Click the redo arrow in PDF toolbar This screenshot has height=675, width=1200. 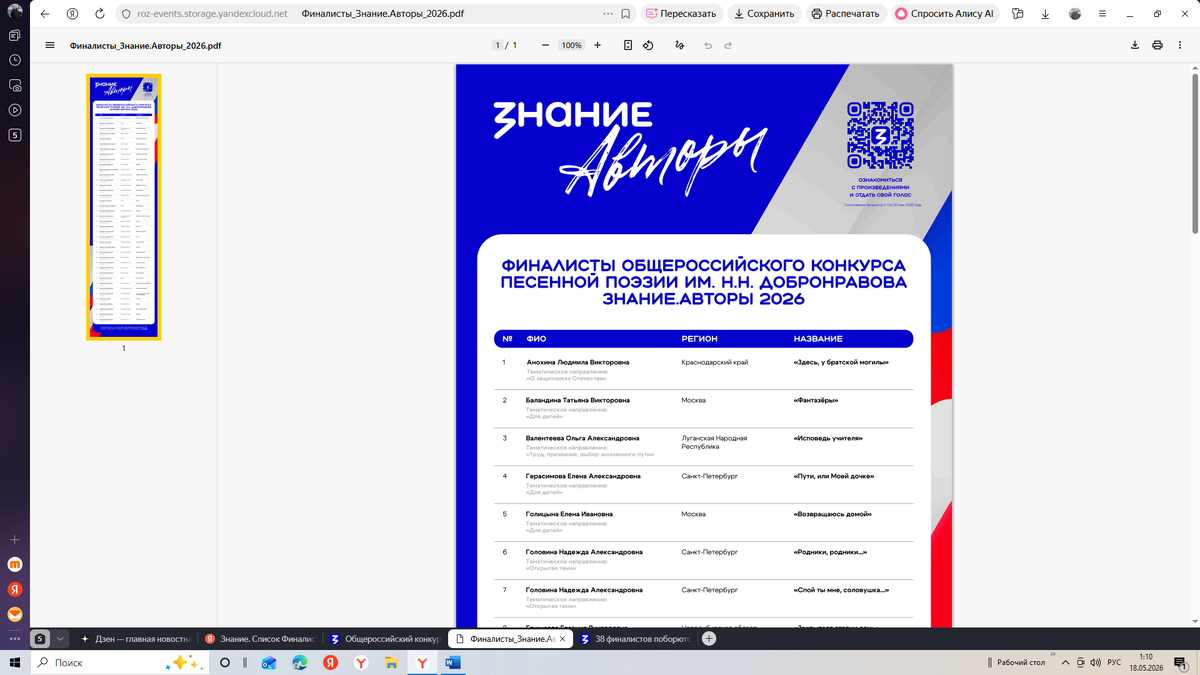(x=728, y=45)
